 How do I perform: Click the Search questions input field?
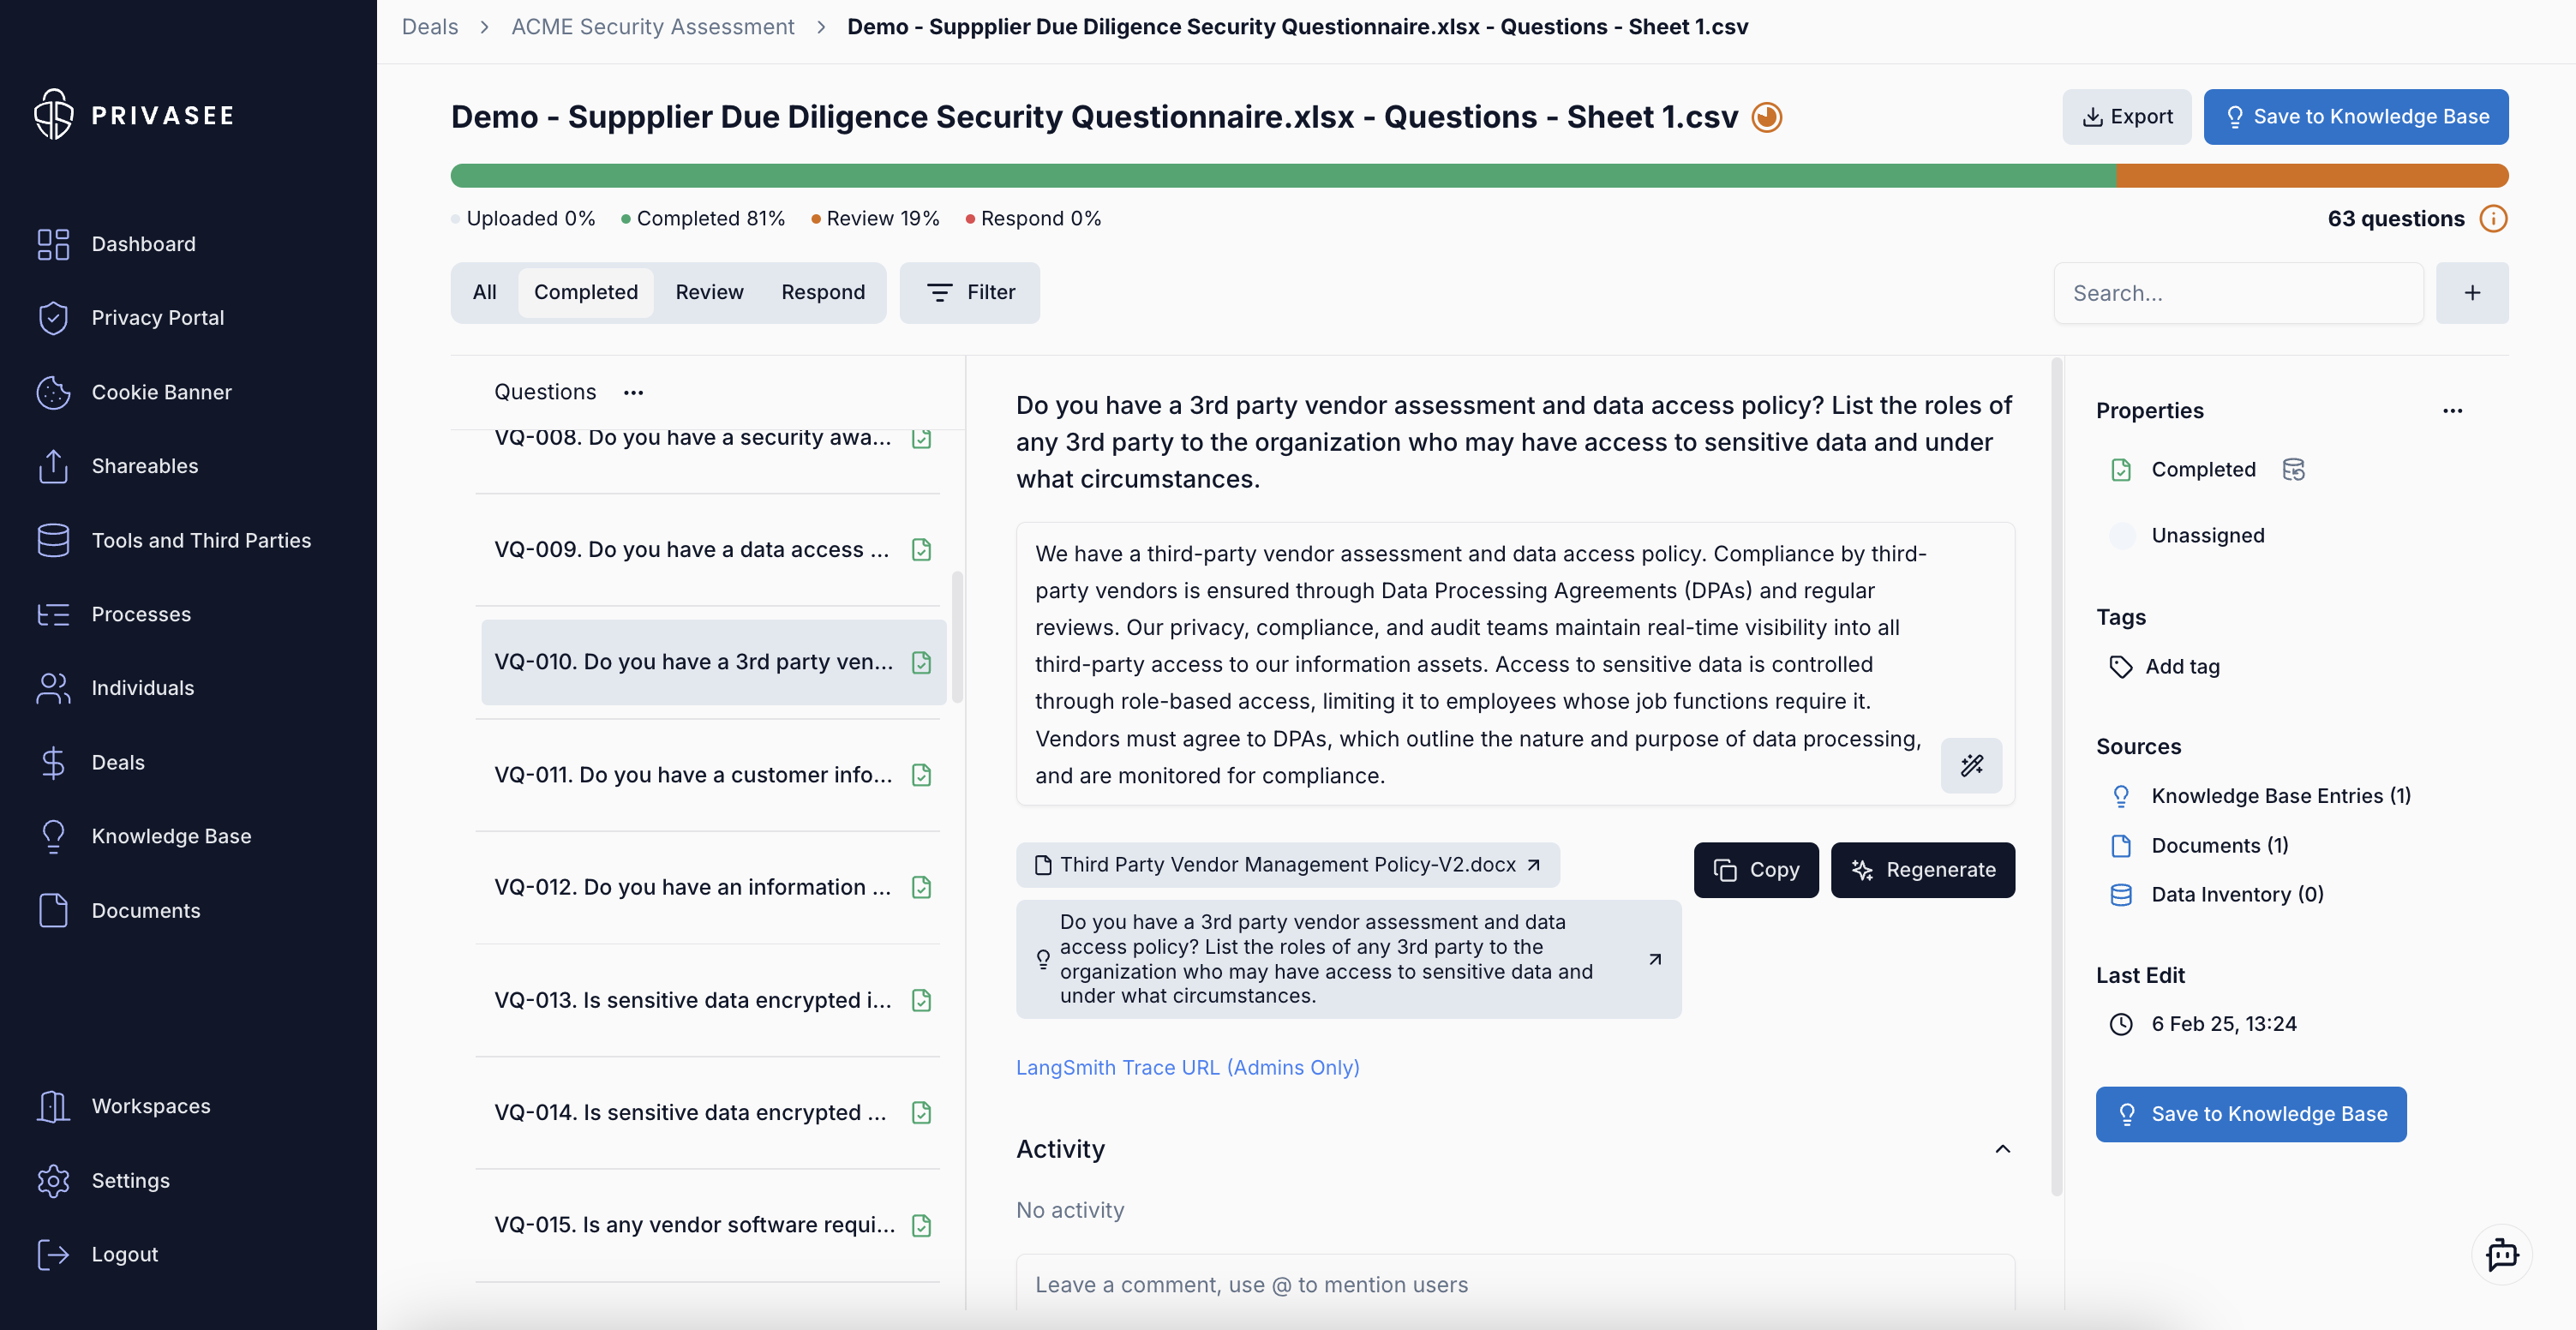click(2238, 293)
